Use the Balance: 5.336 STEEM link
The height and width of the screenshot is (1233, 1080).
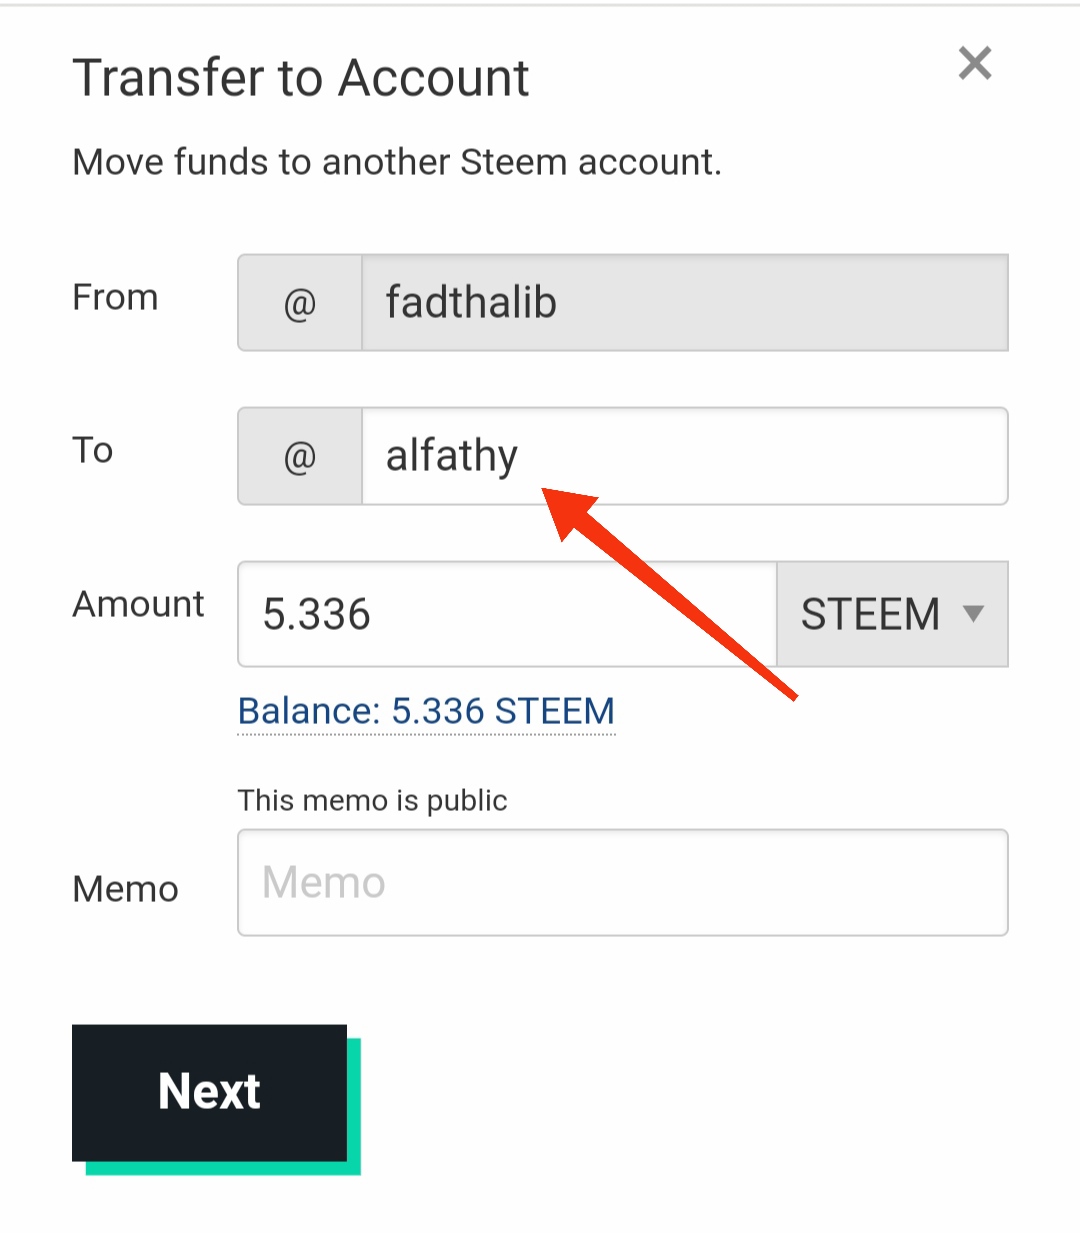(x=426, y=711)
